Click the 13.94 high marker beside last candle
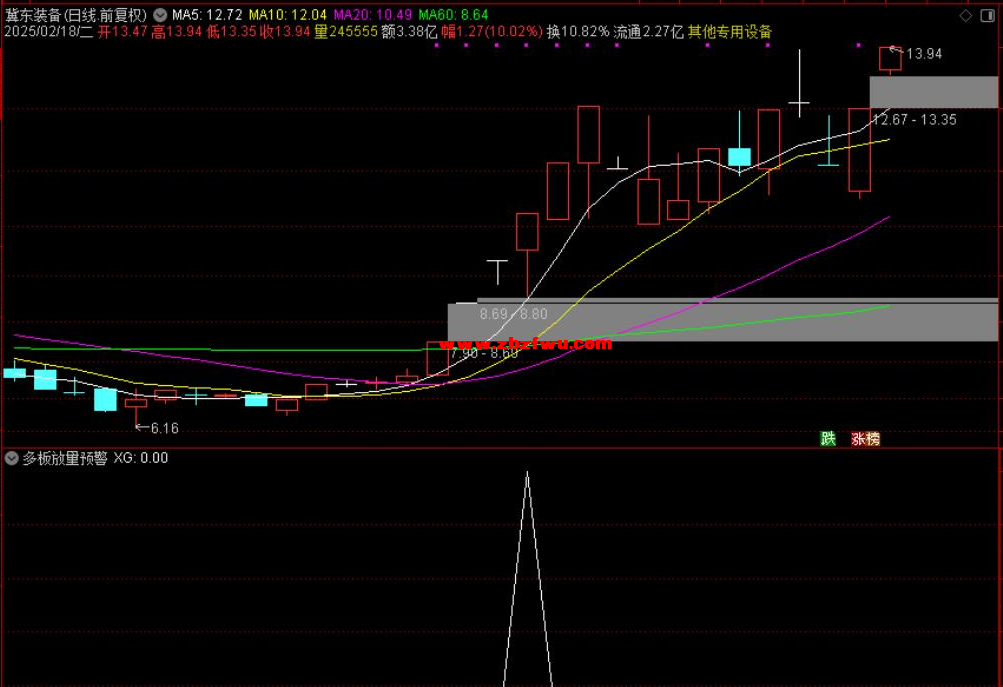Screen dimensions: 1003x687 [924, 54]
